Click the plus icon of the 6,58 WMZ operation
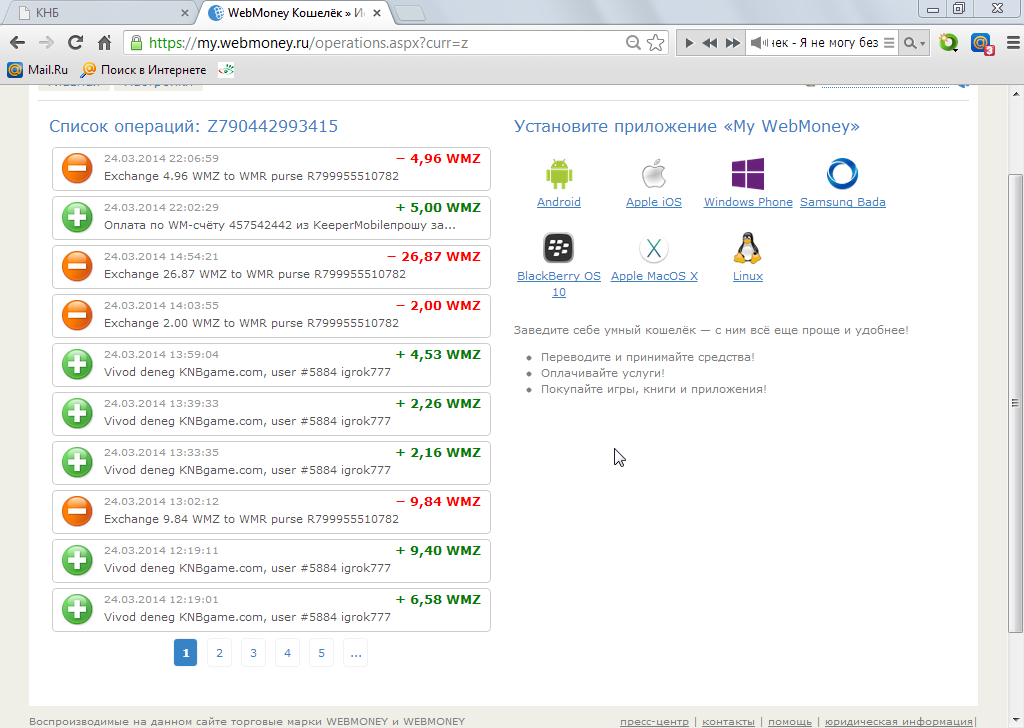This screenshot has height=728, width=1024. pos(77,609)
